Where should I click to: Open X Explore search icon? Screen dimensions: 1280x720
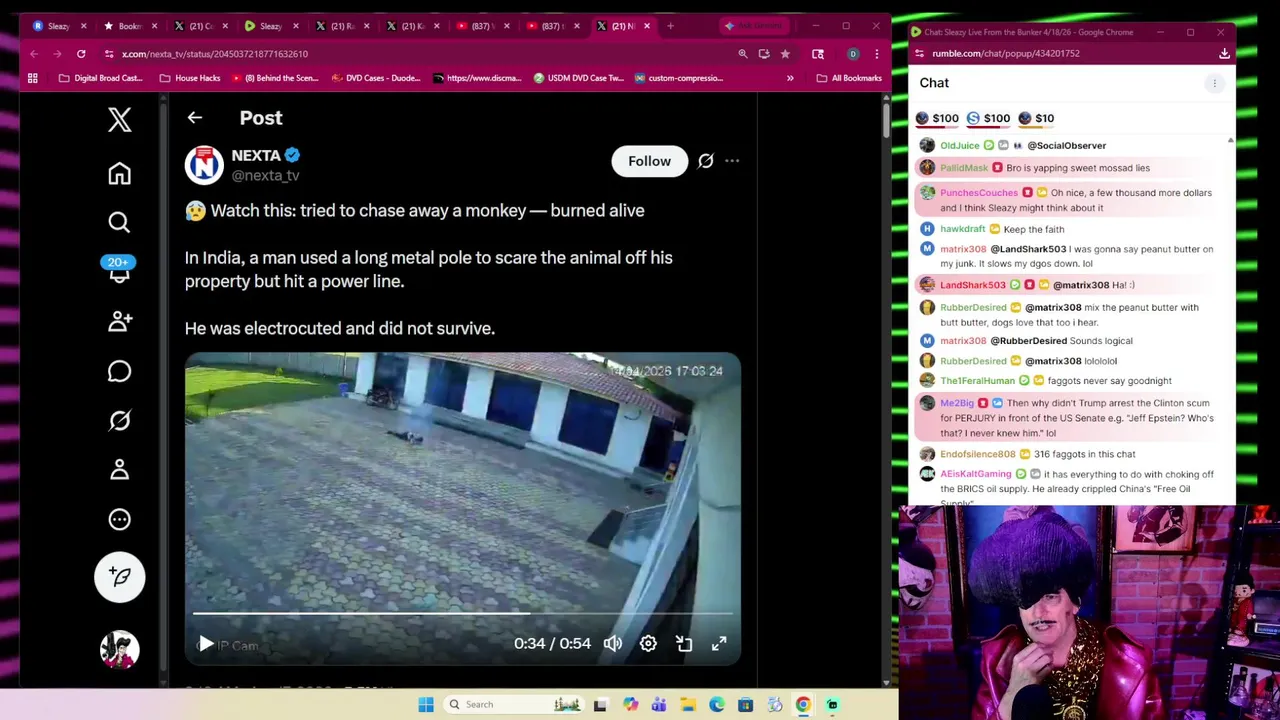pos(119,222)
